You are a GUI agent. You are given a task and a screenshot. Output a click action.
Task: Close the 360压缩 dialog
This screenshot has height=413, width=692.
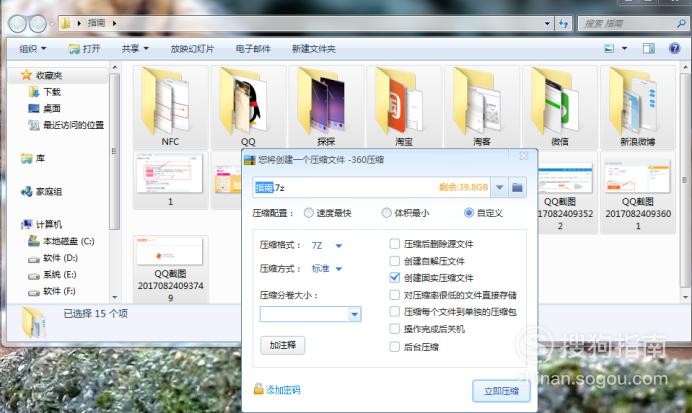(523, 156)
